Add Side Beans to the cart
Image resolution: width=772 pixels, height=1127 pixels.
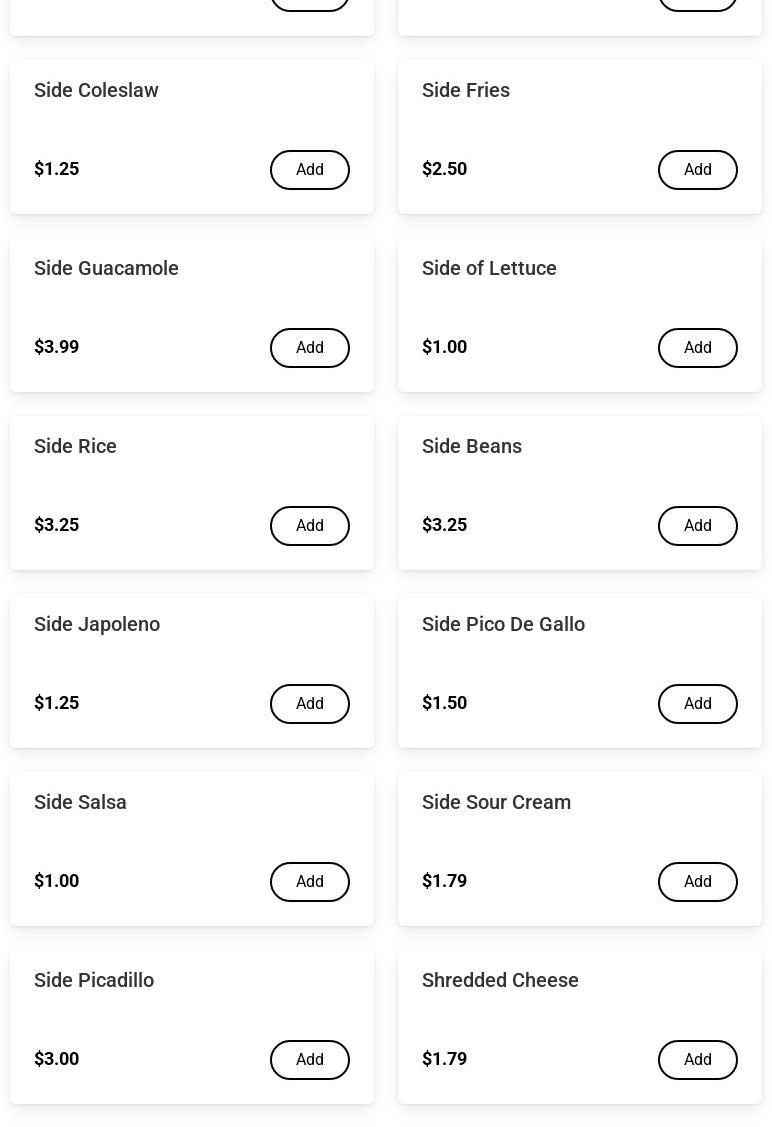pyautogui.click(x=697, y=526)
